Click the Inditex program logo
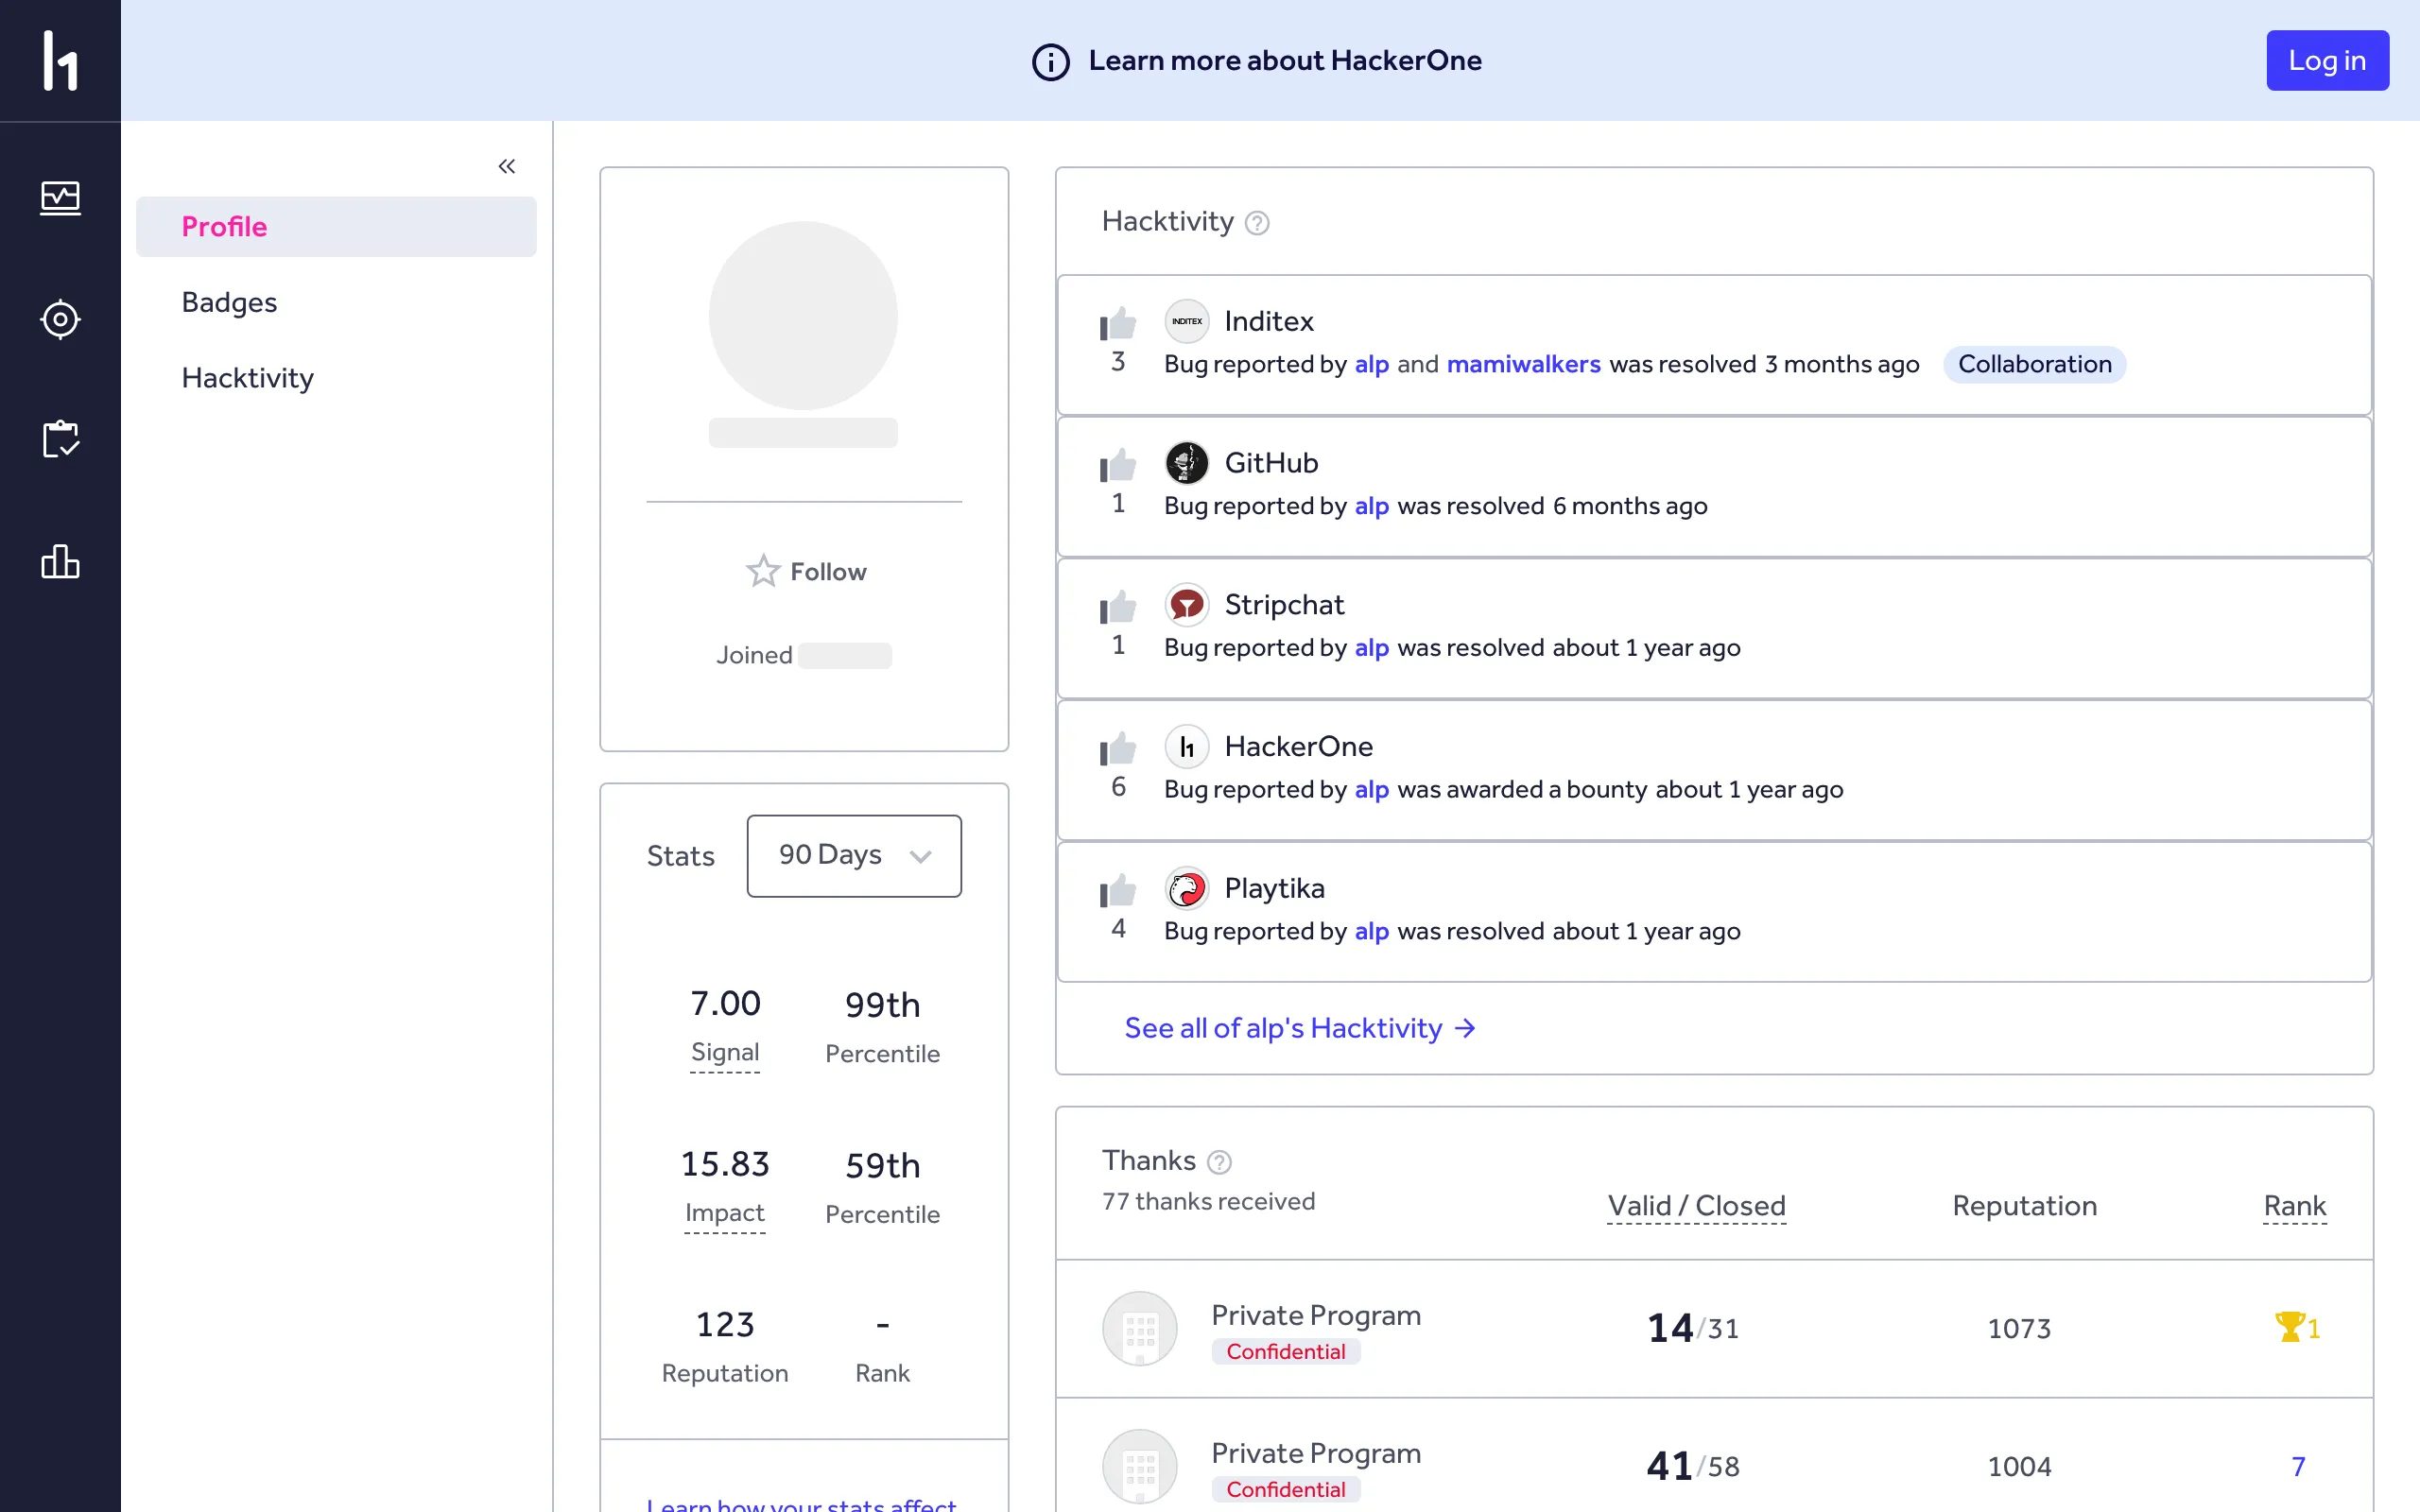The image size is (2420, 1512). 1187,321
